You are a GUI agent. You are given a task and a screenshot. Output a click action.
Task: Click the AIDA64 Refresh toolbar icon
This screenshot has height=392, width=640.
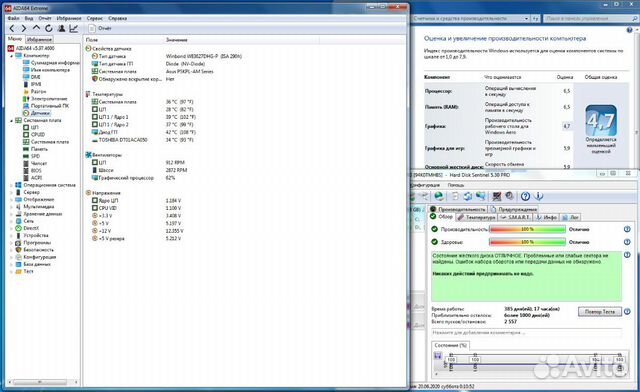[49, 28]
